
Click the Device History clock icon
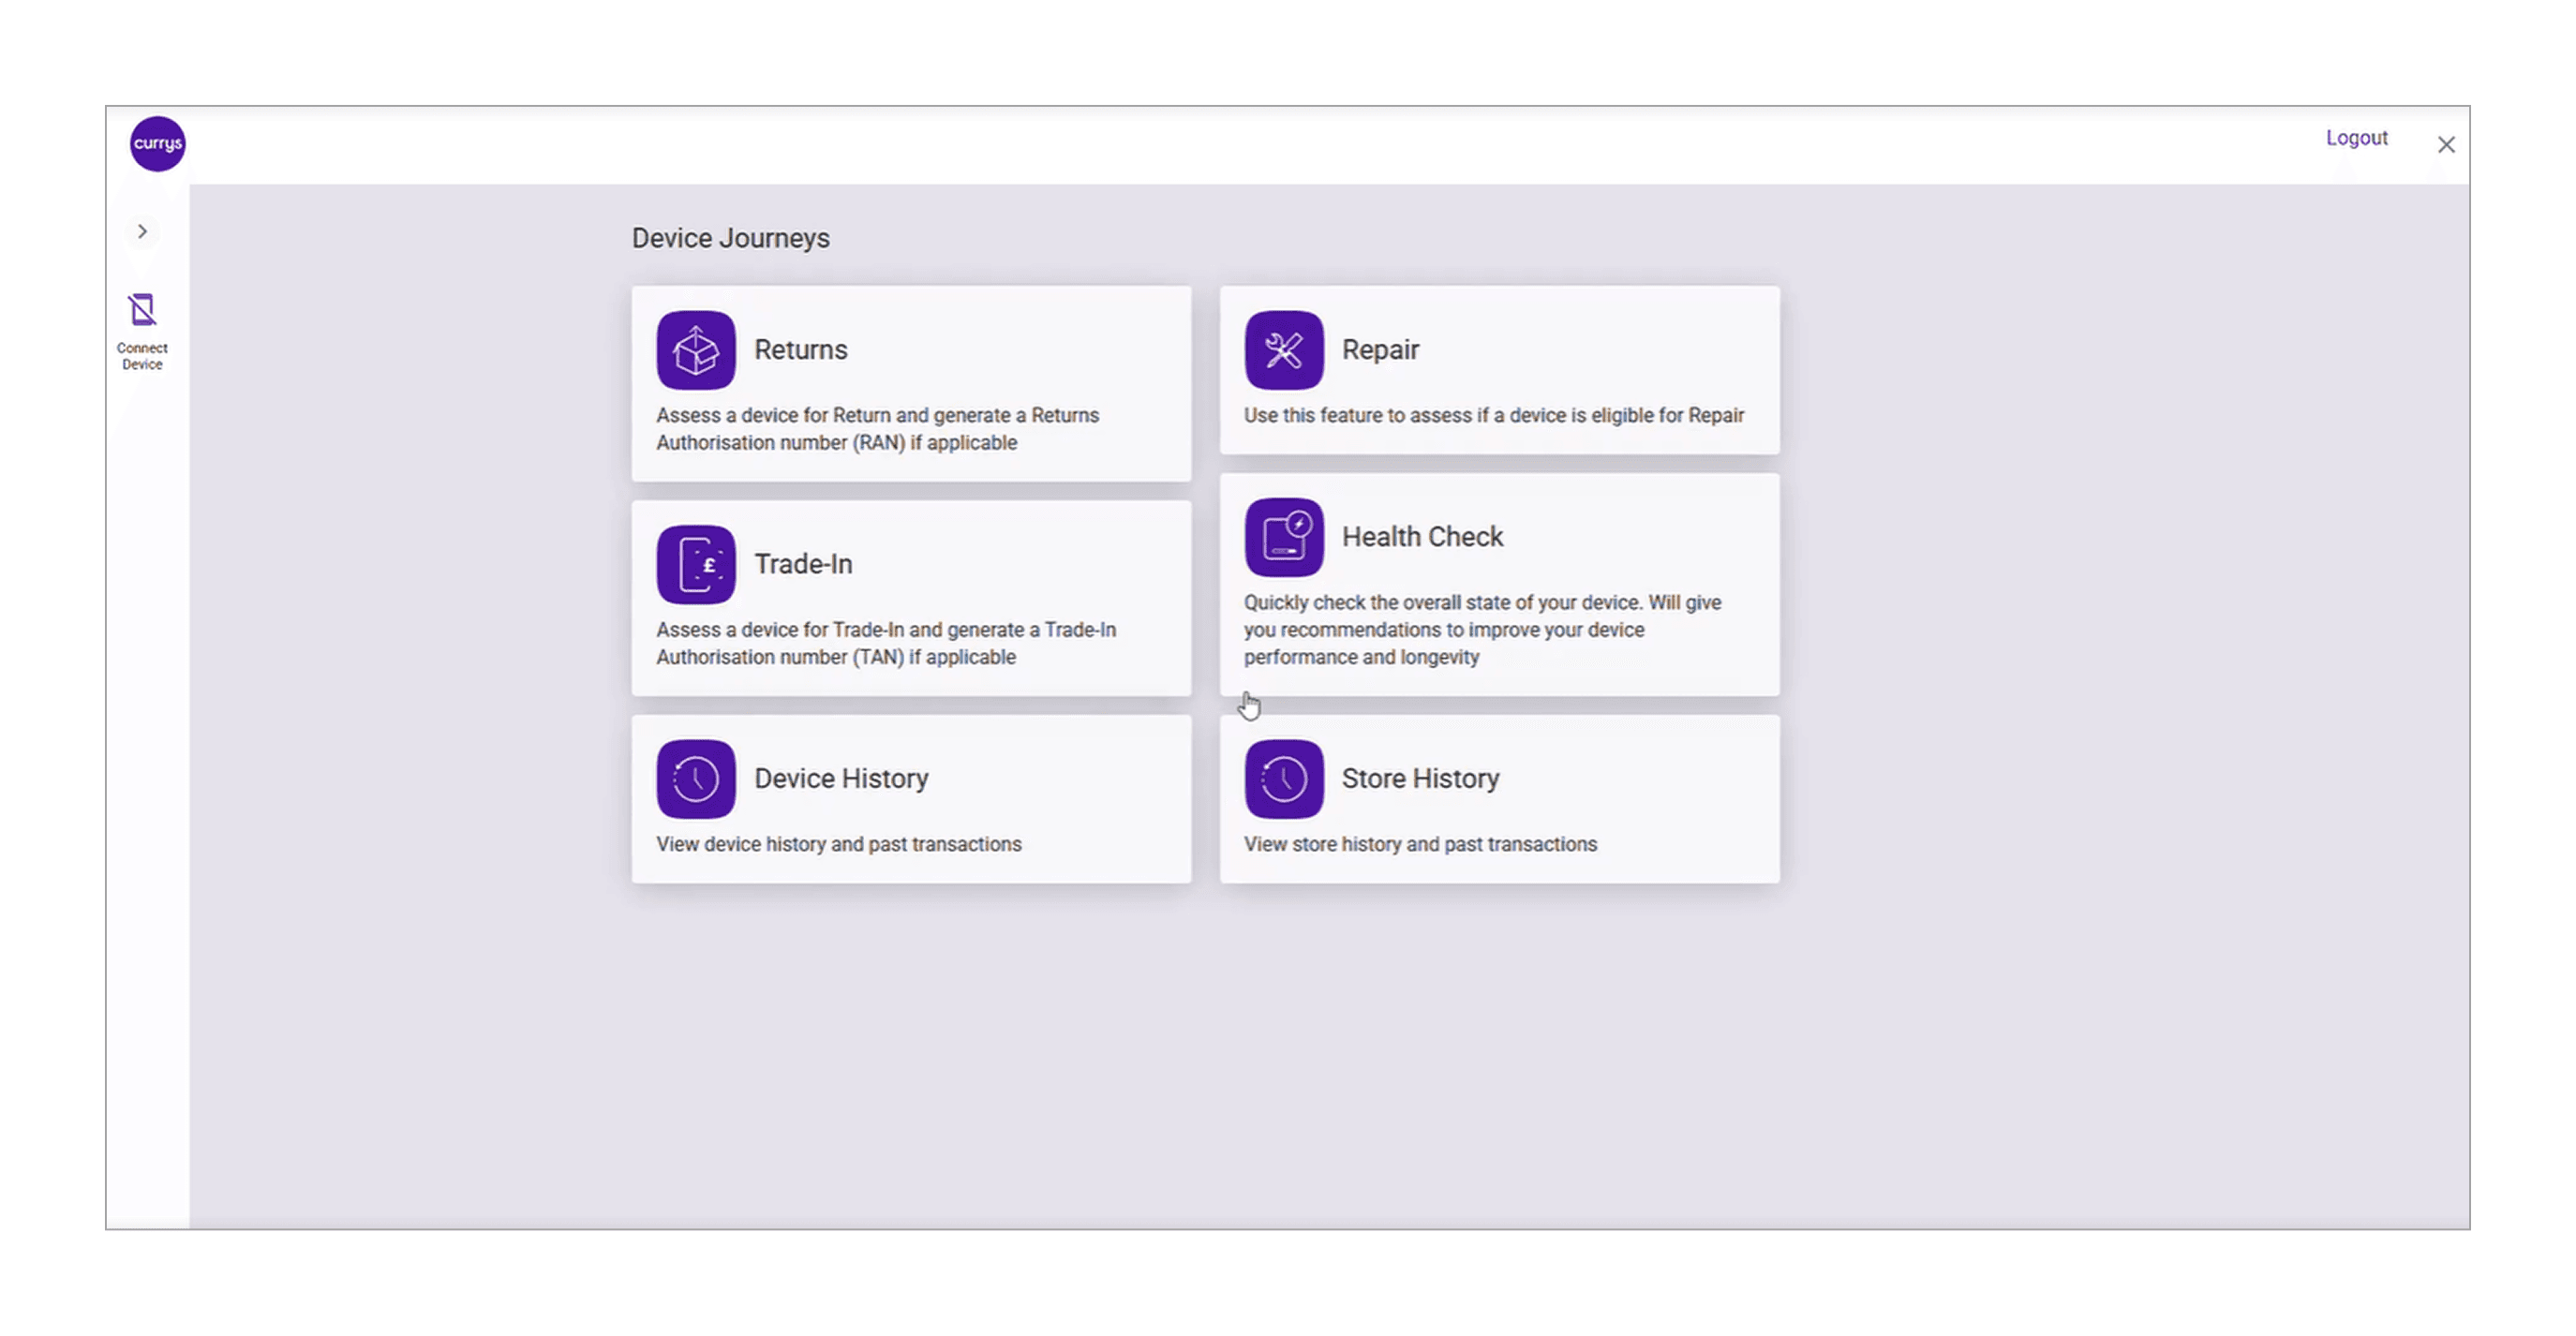tap(695, 779)
